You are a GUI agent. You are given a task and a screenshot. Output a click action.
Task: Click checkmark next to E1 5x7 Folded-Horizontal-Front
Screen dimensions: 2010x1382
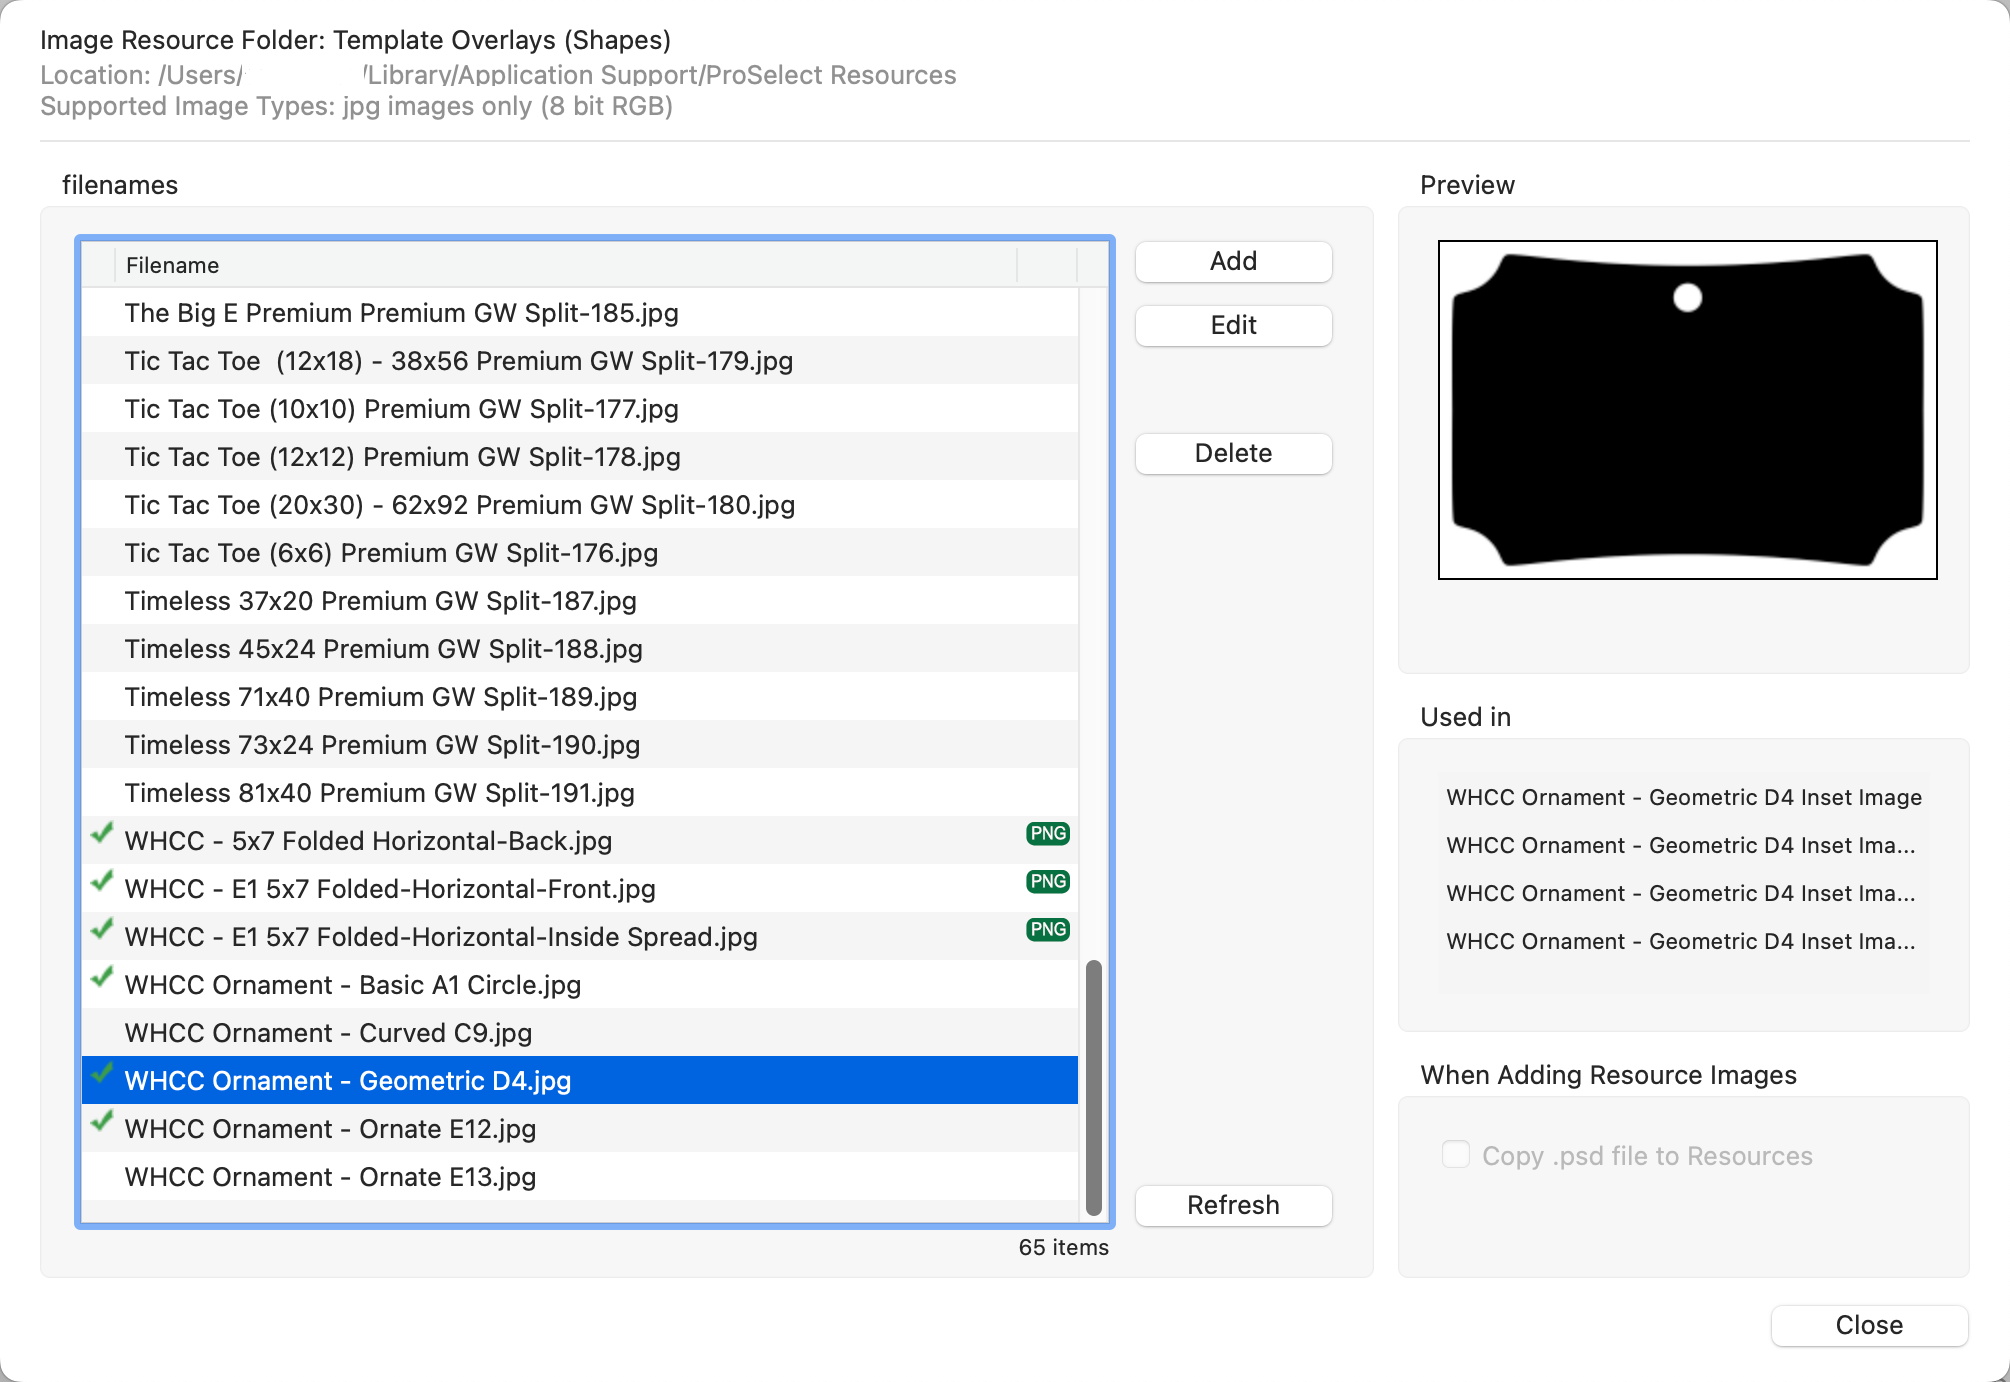102,882
